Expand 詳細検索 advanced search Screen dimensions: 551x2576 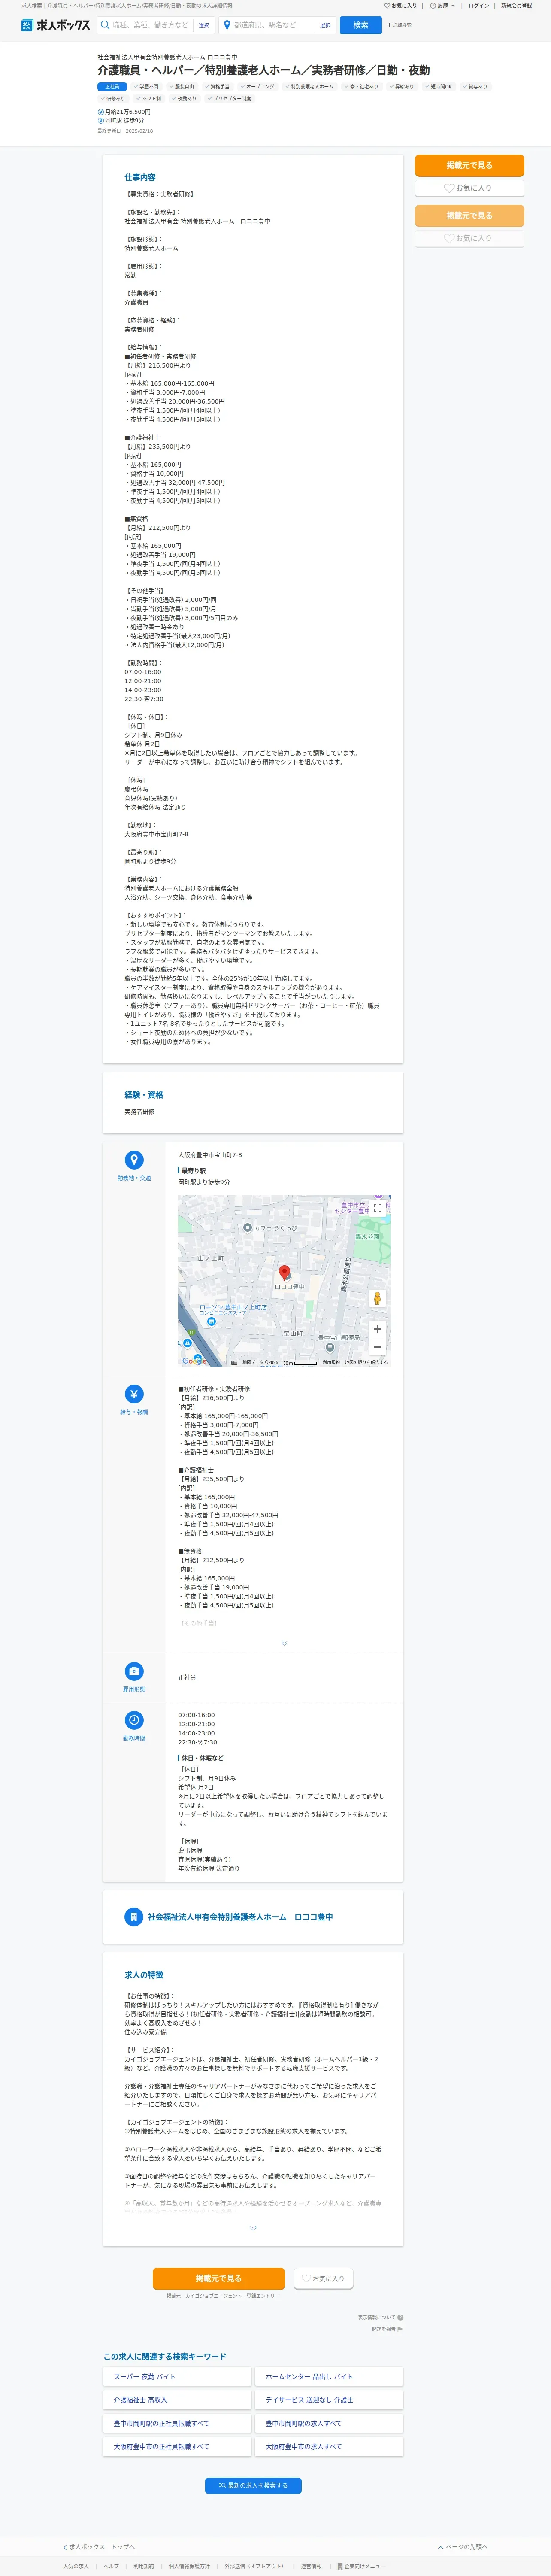tap(399, 25)
